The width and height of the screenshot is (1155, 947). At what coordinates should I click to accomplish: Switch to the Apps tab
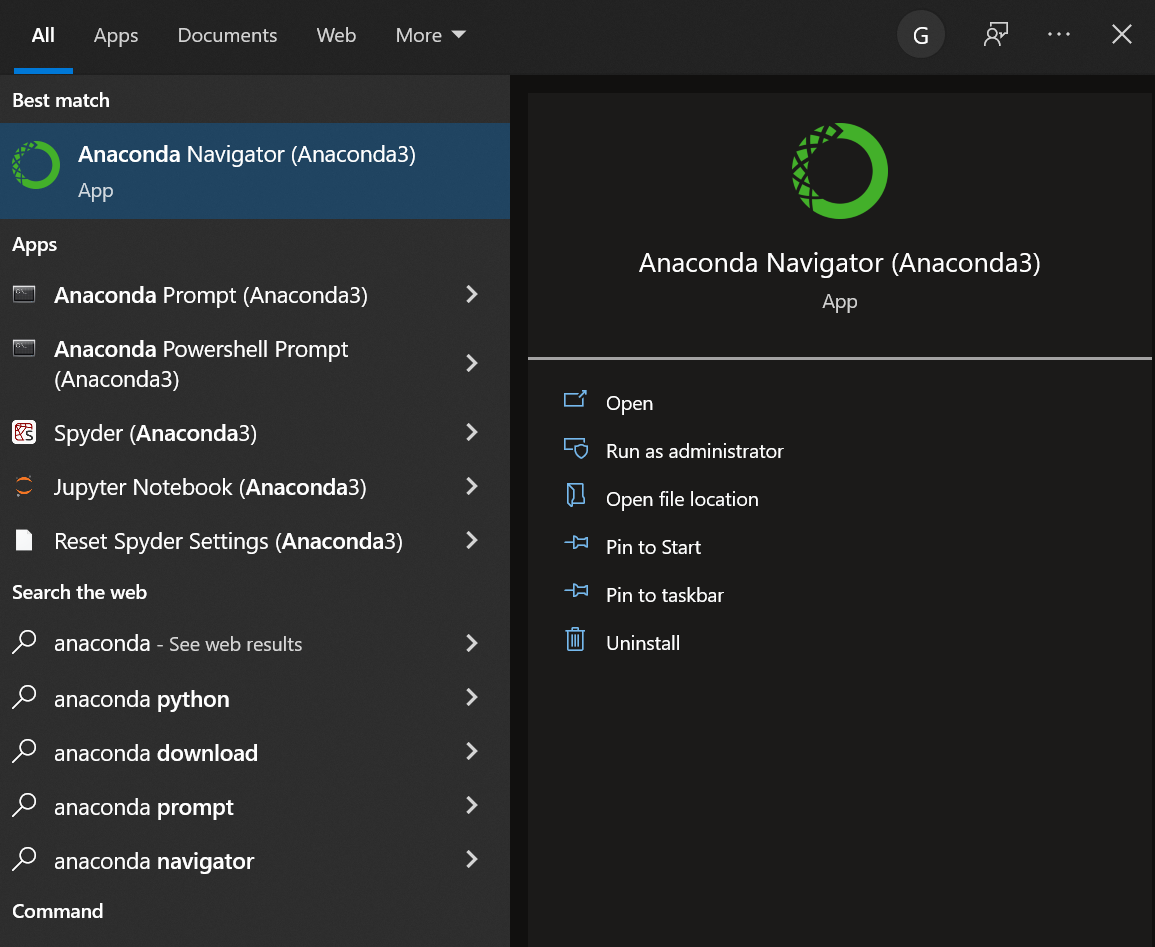pyautogui.click(x=116, y=35)
